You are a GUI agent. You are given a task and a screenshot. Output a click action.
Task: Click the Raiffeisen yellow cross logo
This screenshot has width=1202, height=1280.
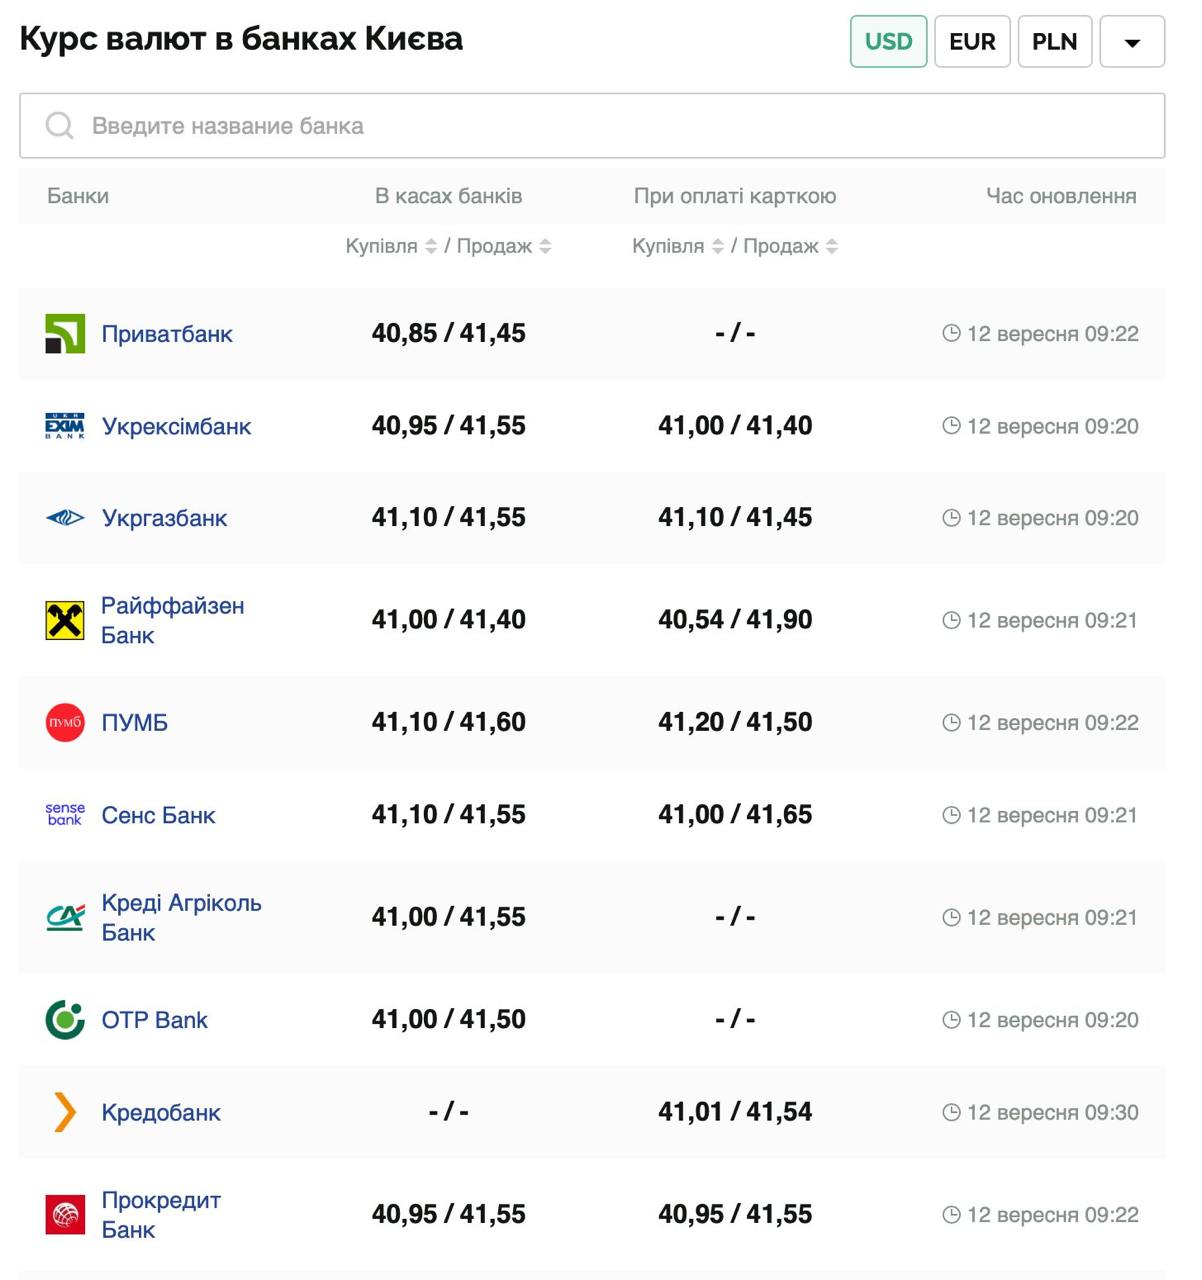point(65,621)
